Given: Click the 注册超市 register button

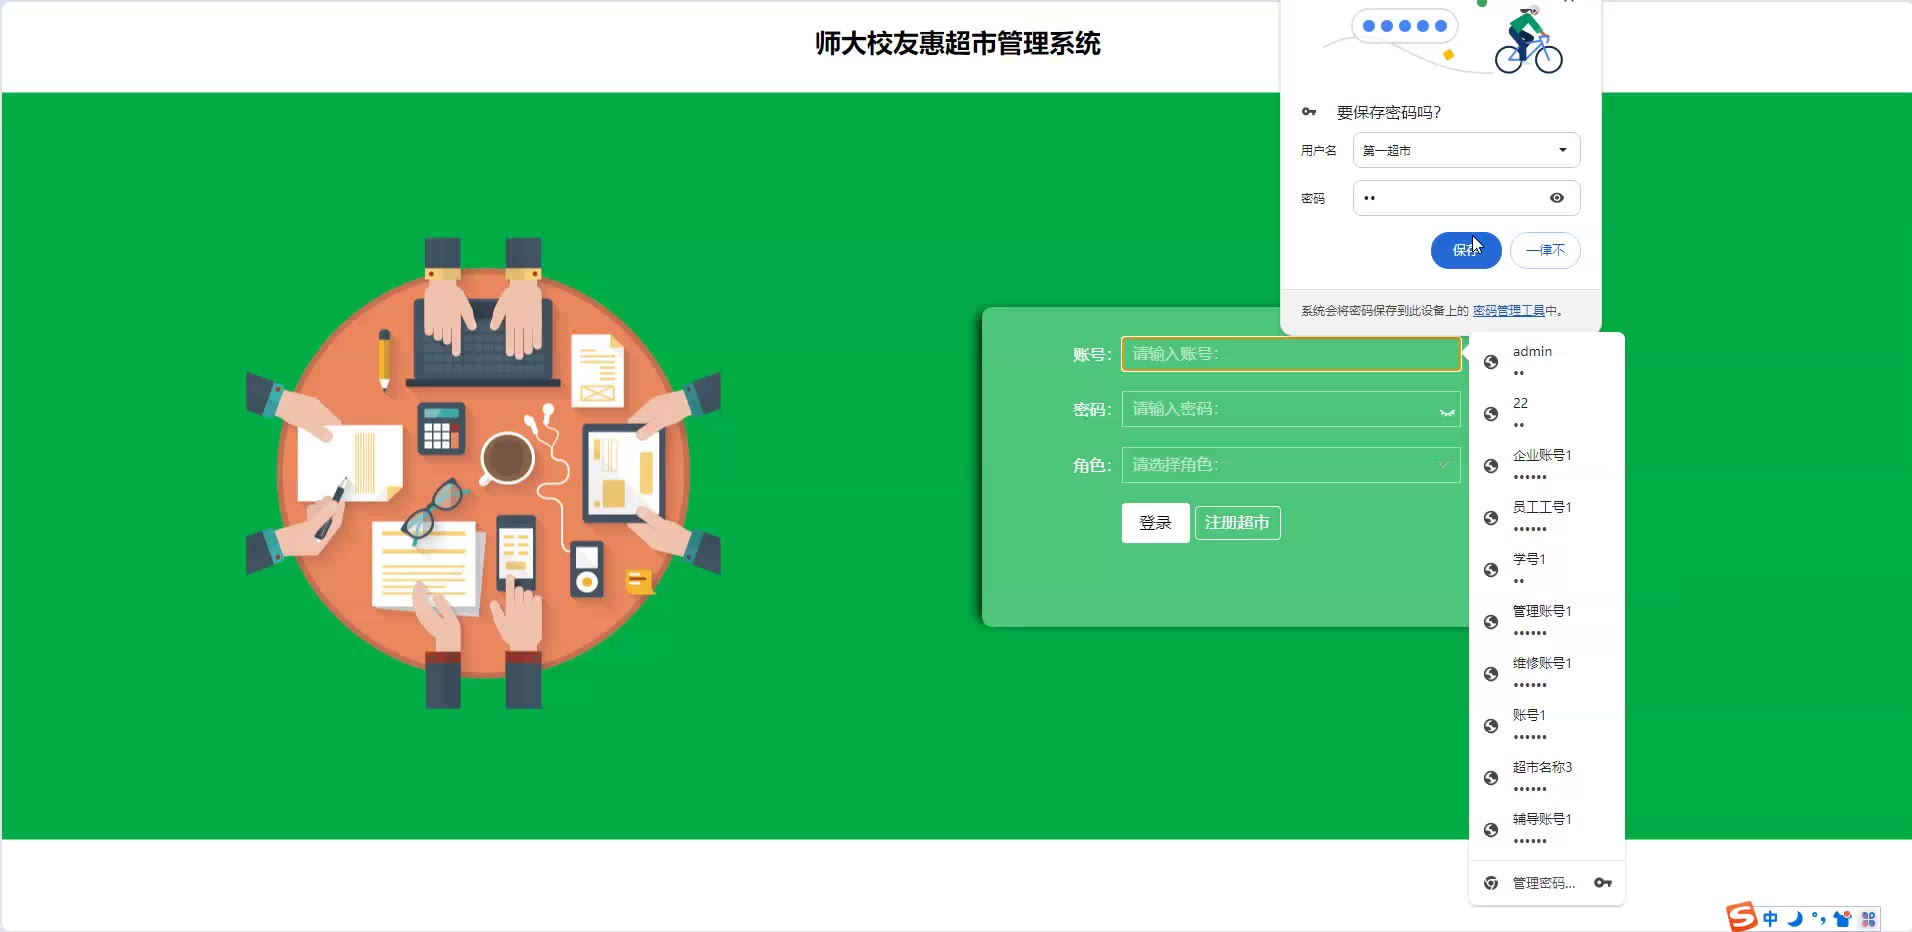Looking at the screenshot, I should click(1237, 523).
